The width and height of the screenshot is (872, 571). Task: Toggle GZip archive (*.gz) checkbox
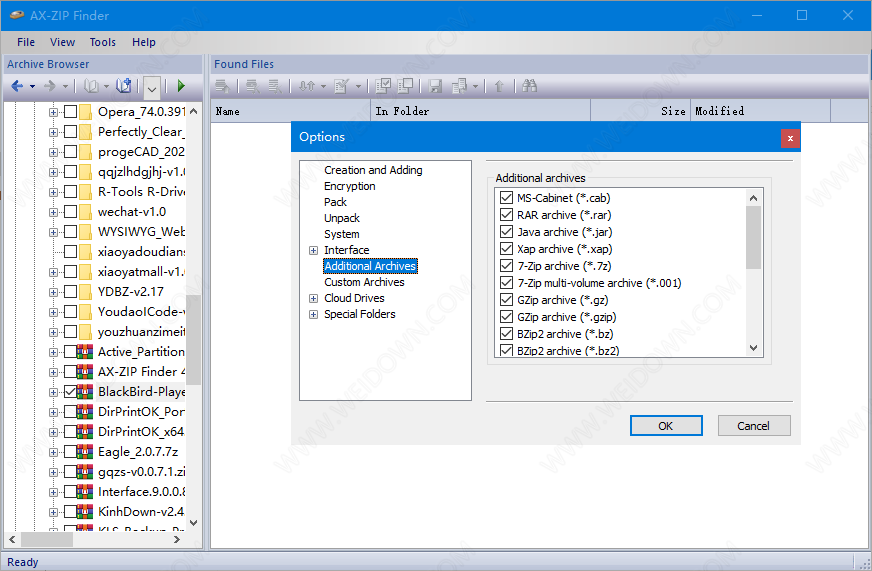pyautogui.click(x=506, y=300)
